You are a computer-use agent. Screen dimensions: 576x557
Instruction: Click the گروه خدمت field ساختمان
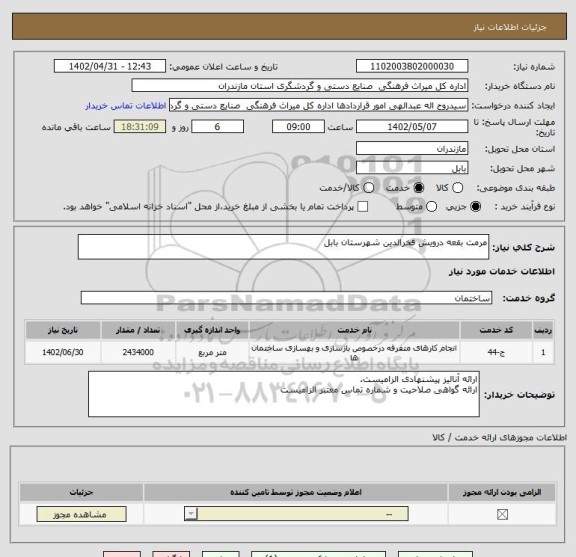tap(286, 298)
